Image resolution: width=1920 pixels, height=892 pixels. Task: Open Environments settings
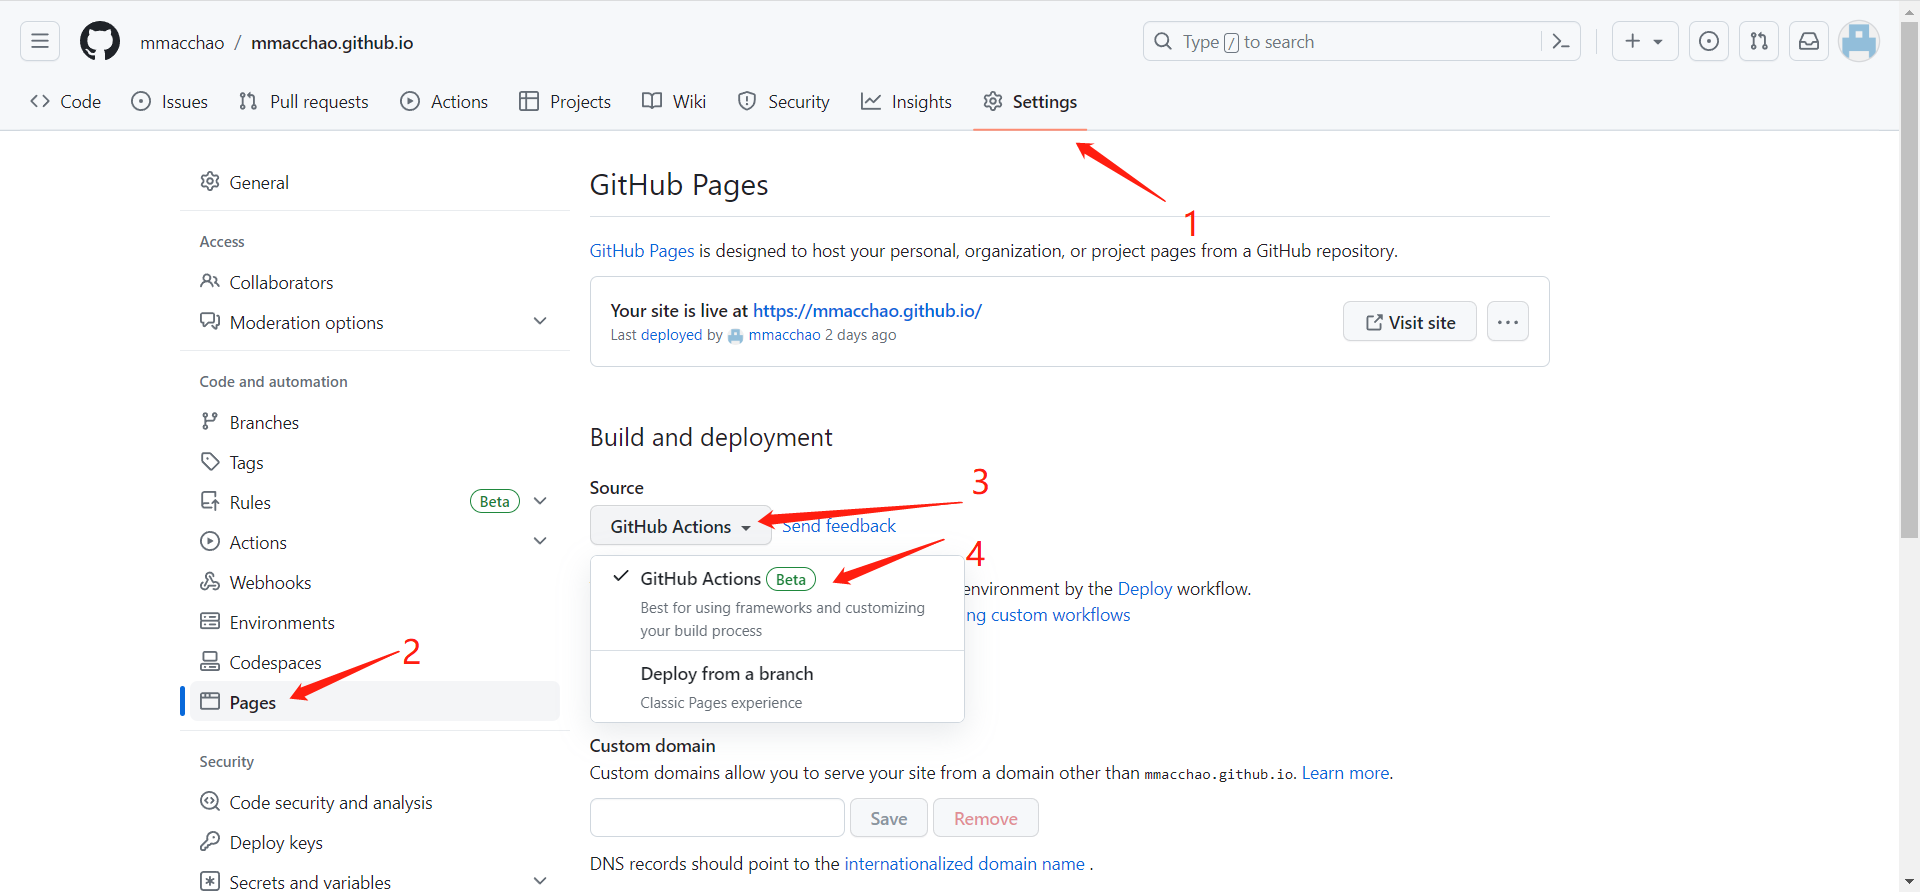[x=375, y=622]
